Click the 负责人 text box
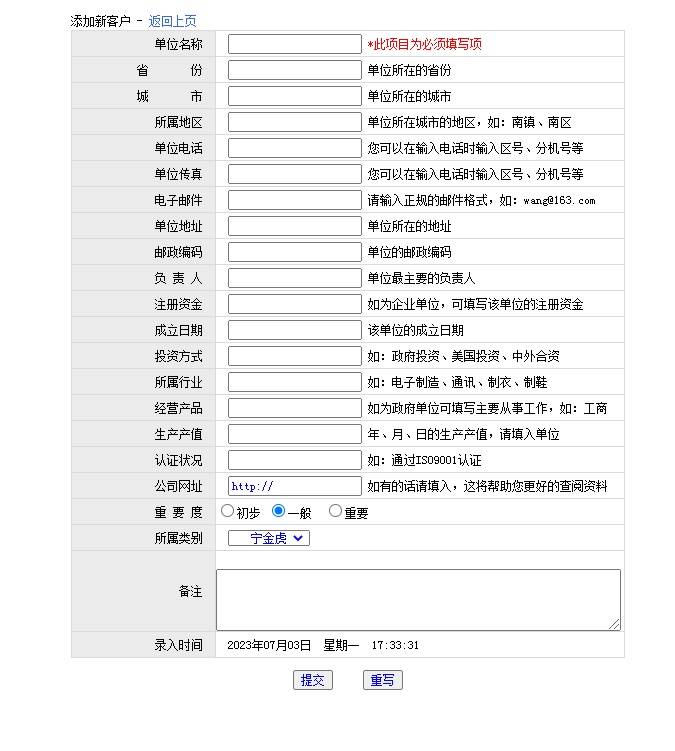675x751 pixels. click(295, 278)
